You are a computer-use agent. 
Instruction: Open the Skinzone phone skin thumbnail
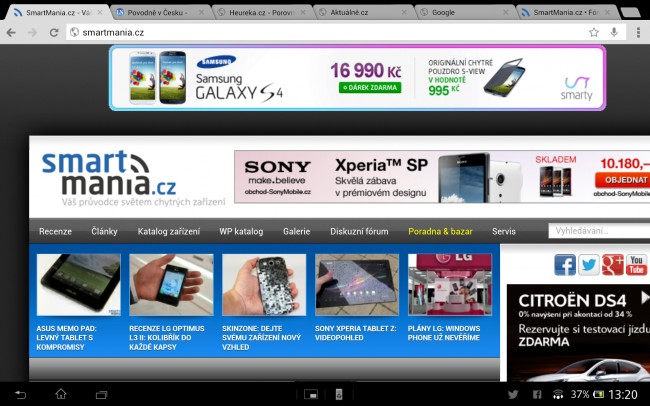pyautogui.click(x=264, y=285)
